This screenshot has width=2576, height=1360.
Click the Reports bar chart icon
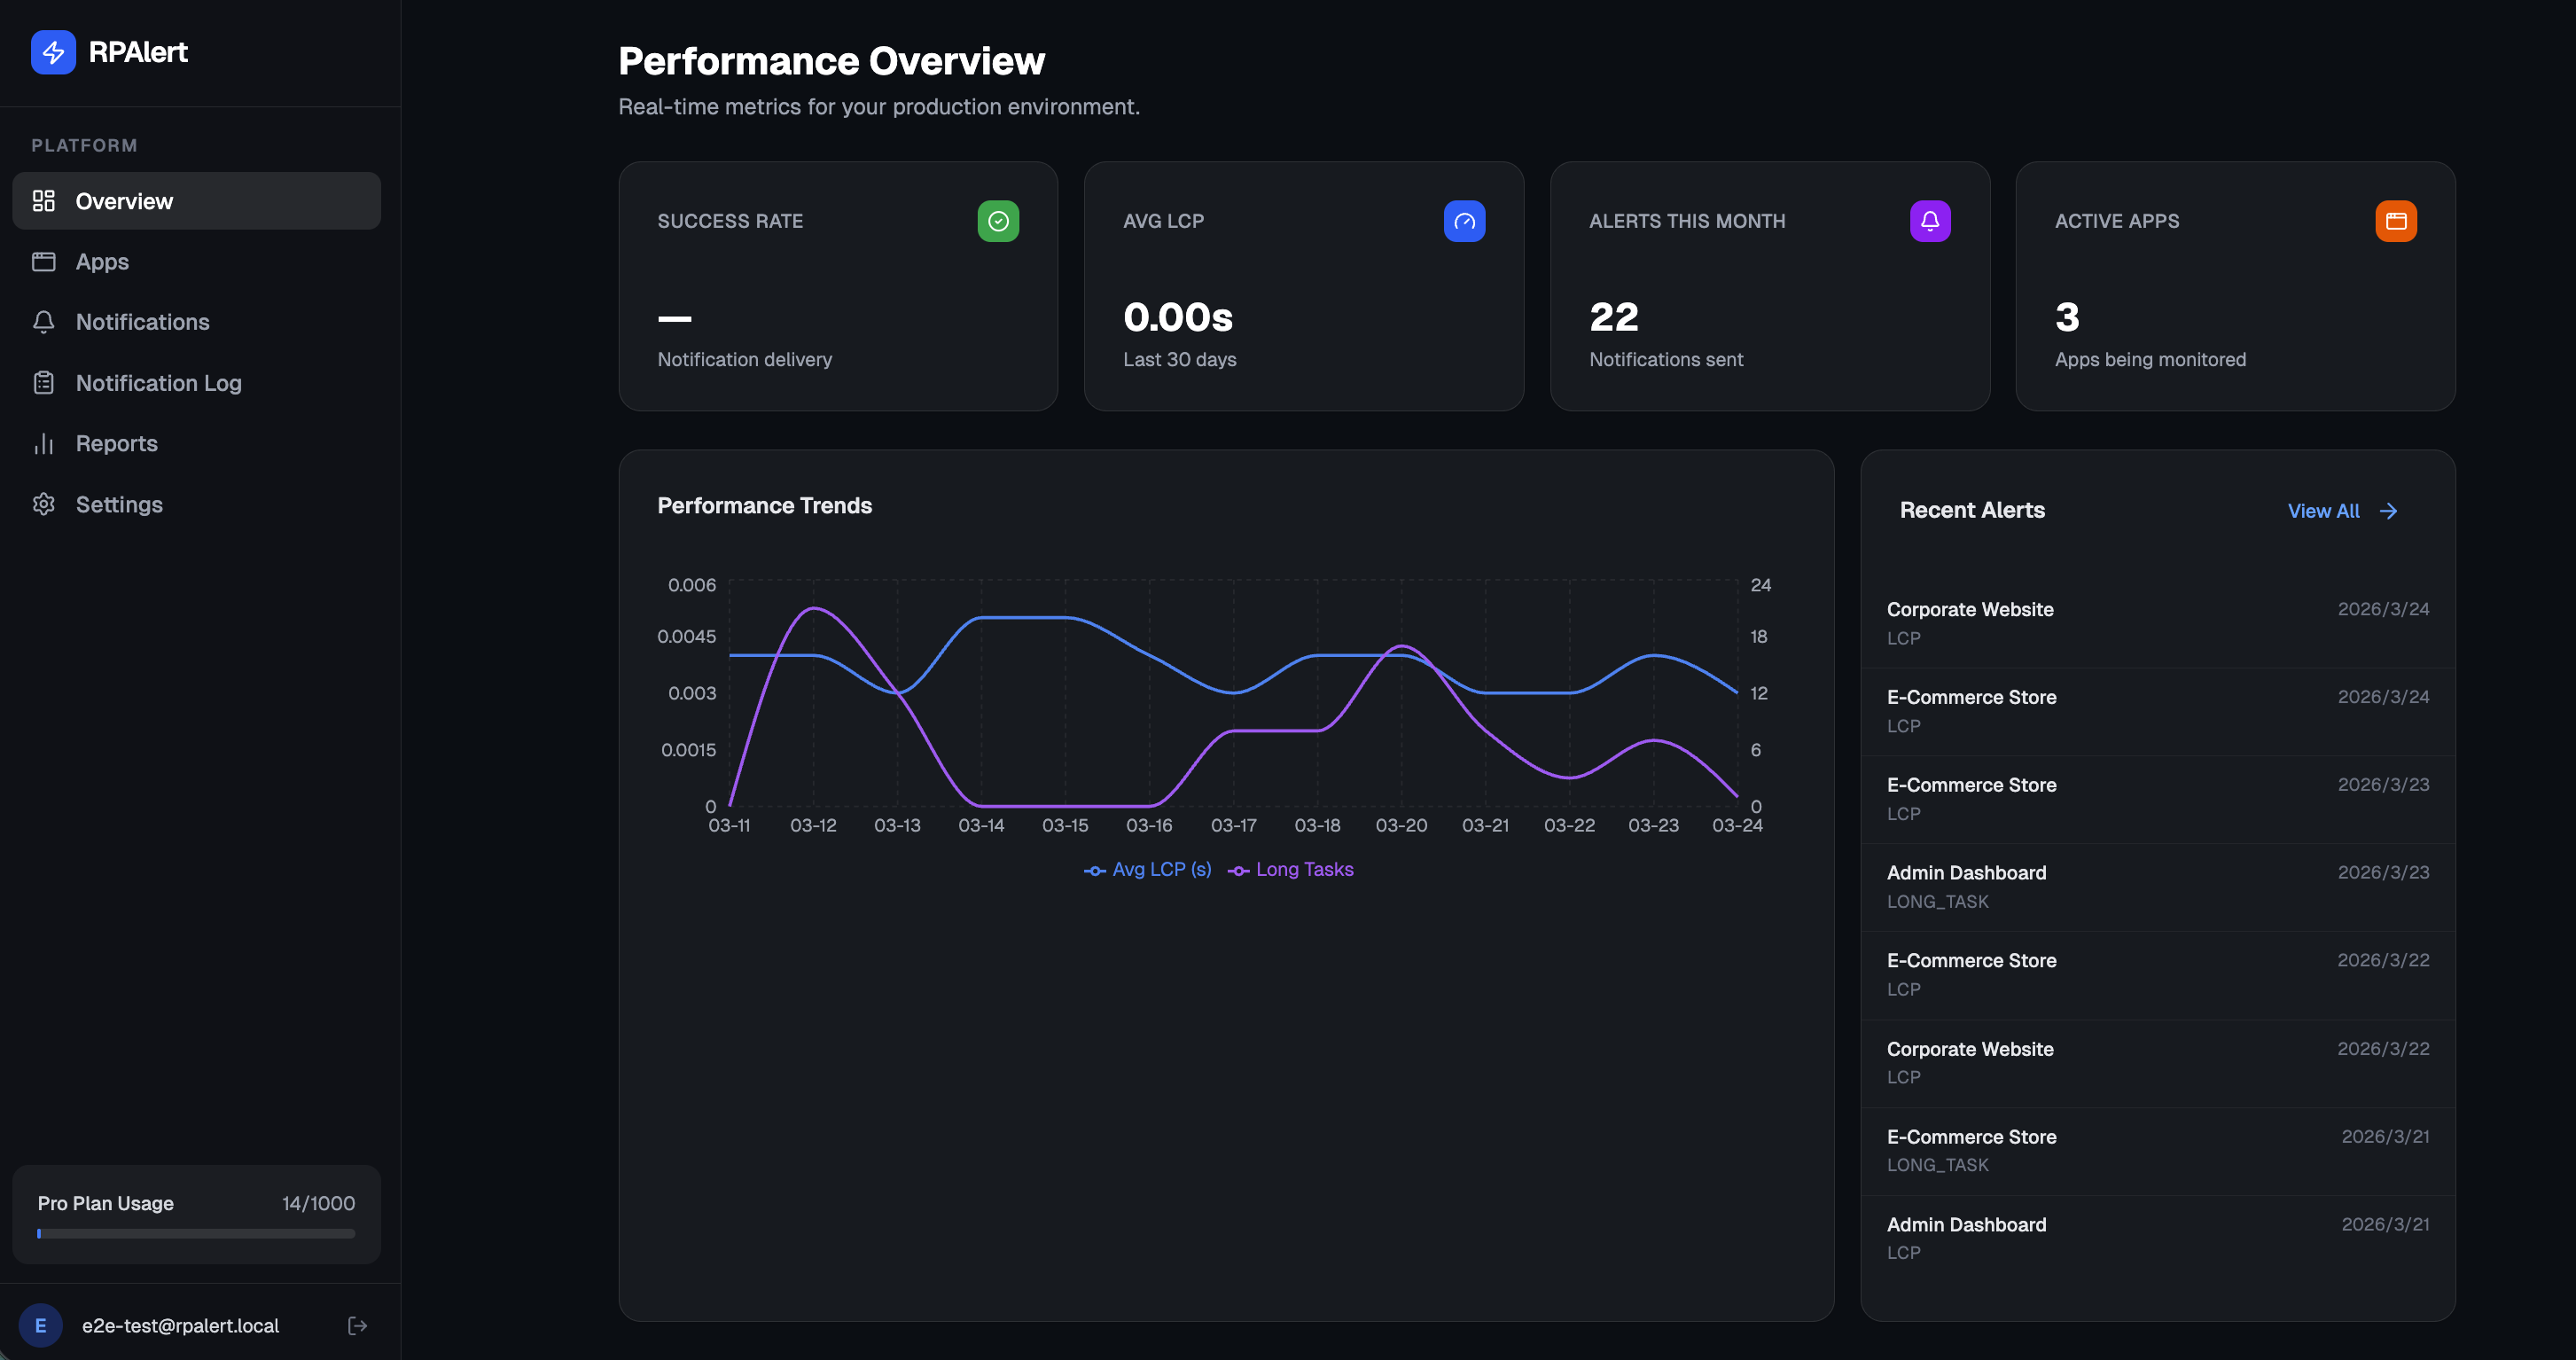[44, 443]
